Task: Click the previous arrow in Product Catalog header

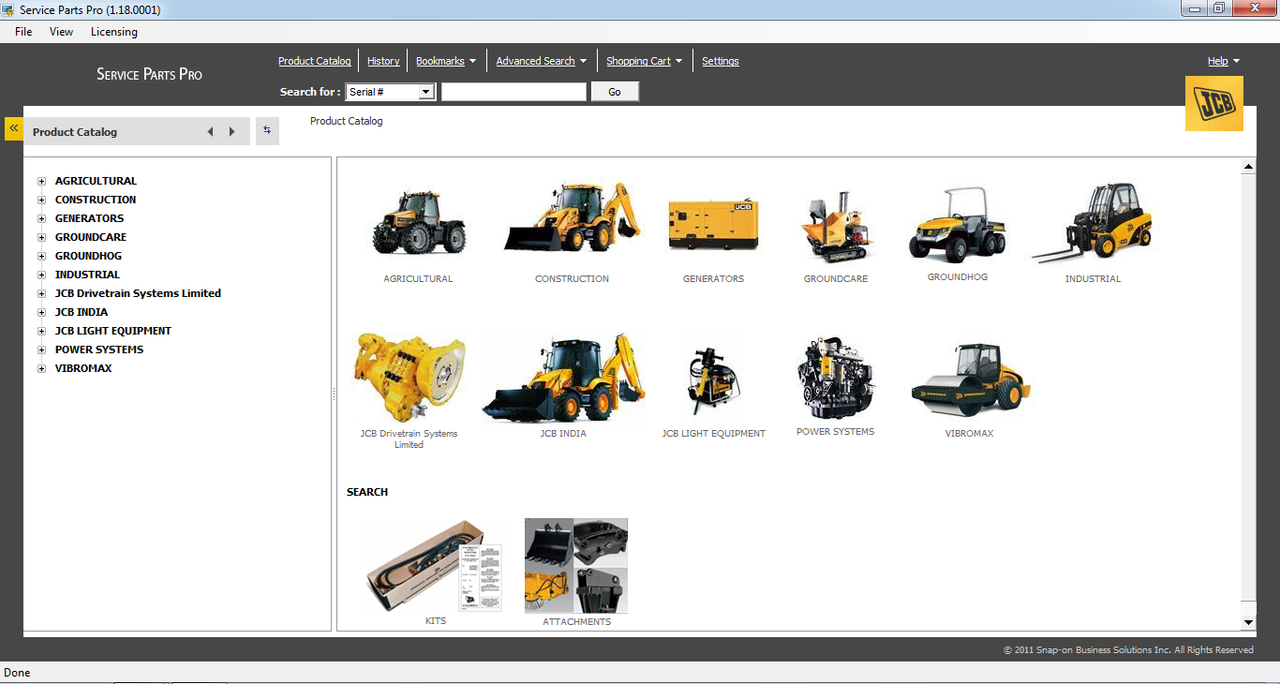Action: pyautogui.click(x=210, y=132)
